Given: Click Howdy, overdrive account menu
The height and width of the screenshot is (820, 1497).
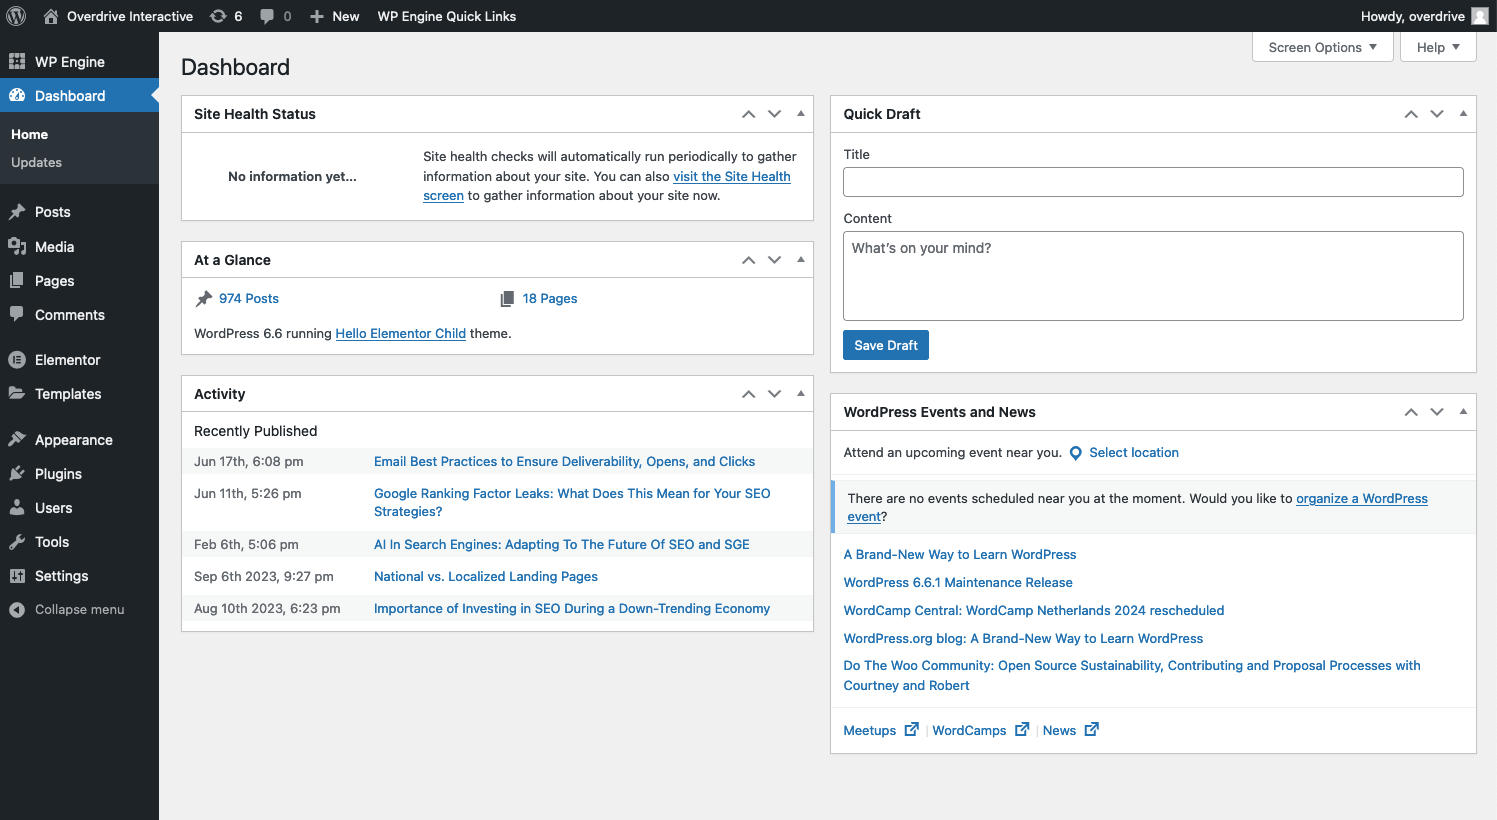Looking at the screenshot, I should point(1424,16).
